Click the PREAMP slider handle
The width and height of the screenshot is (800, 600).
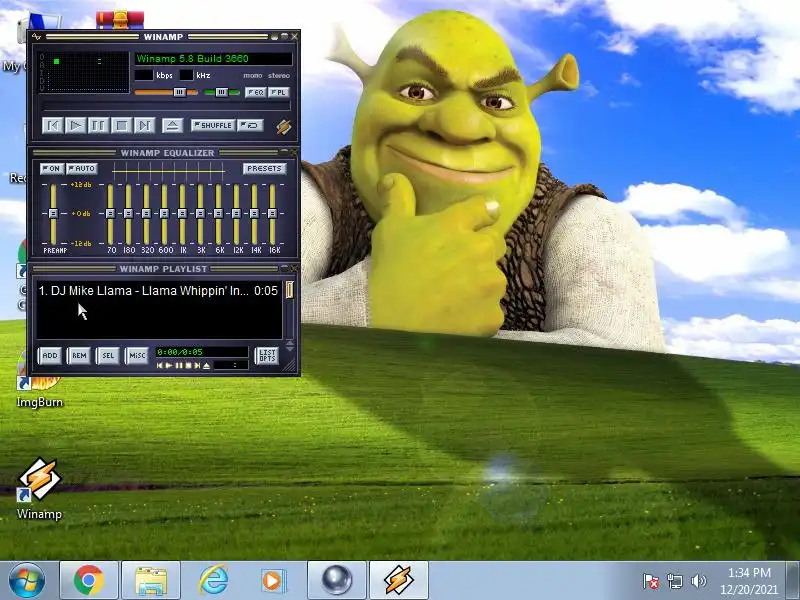pyautogui.click(x=53, y=213)
